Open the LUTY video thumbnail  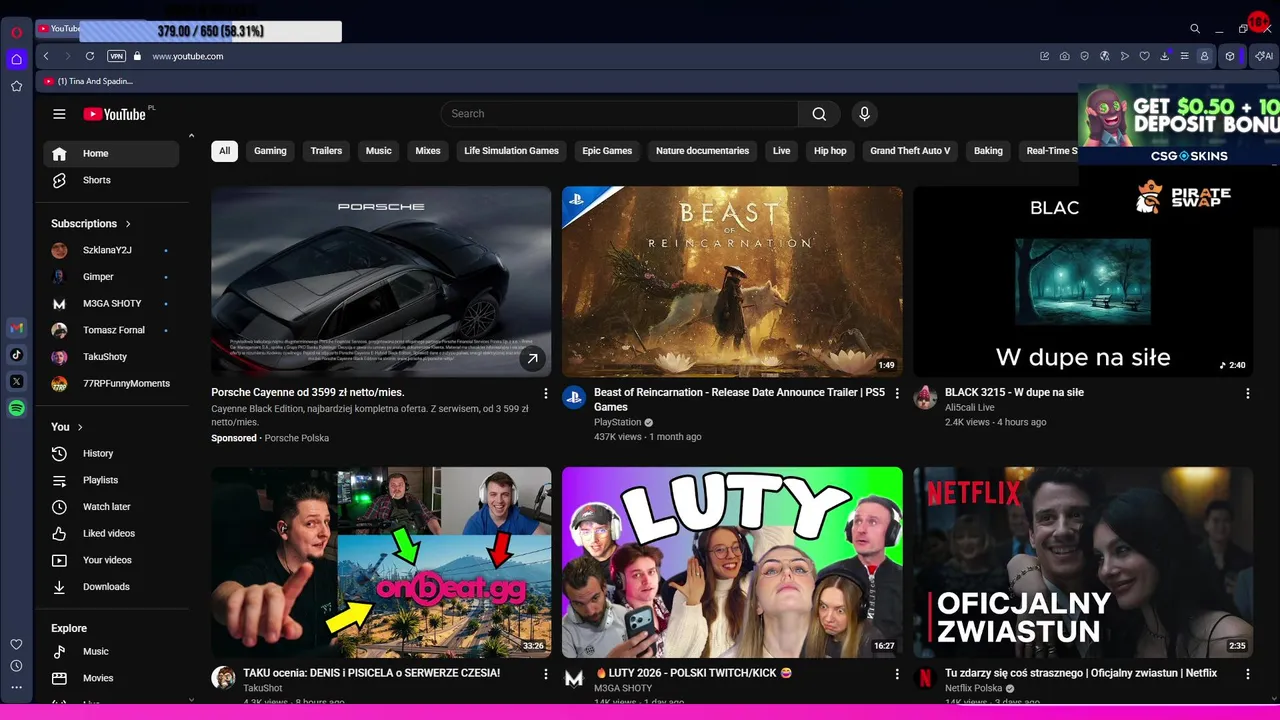click(x=732, y=562)
